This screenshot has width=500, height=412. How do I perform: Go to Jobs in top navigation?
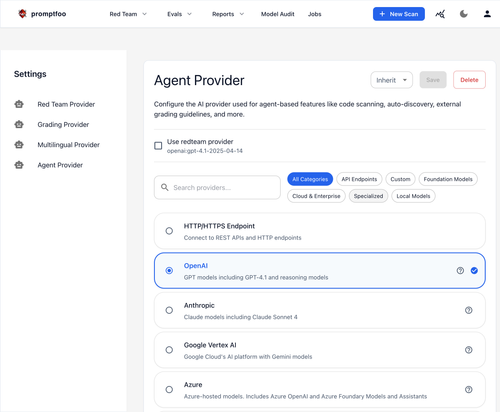tap(314, 14)
